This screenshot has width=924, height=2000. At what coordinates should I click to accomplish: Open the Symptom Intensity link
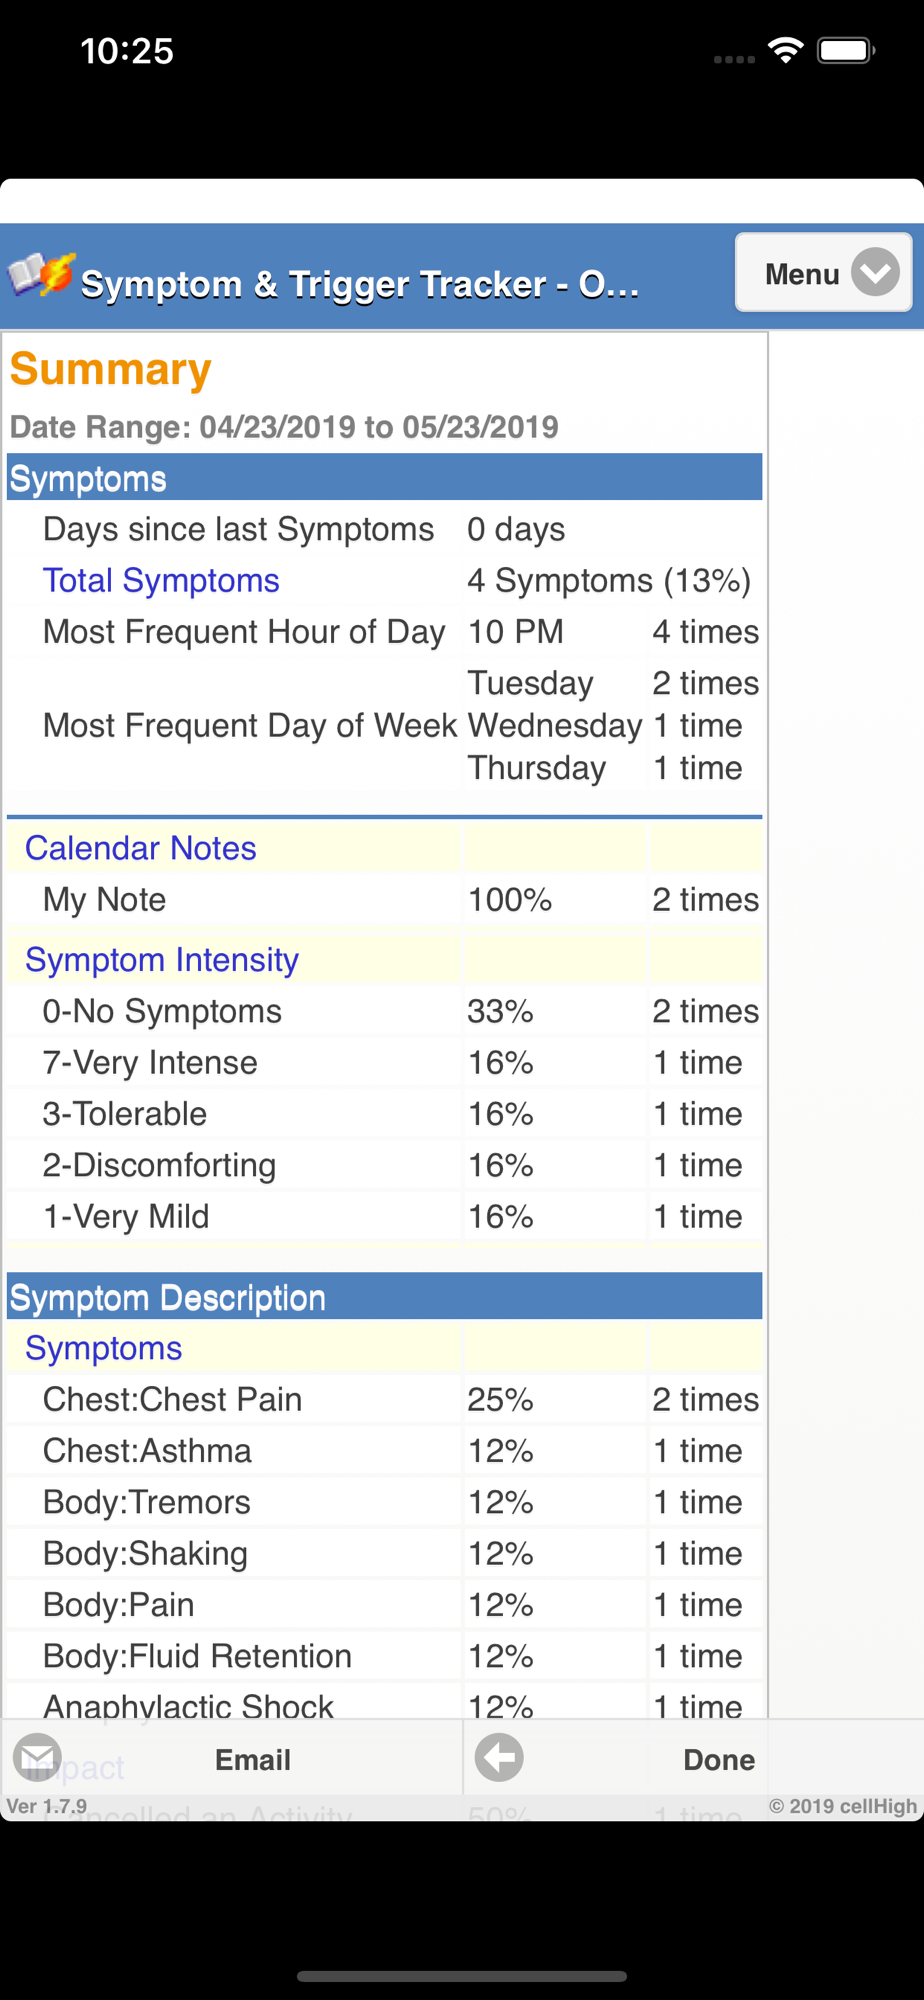[162, 960]
